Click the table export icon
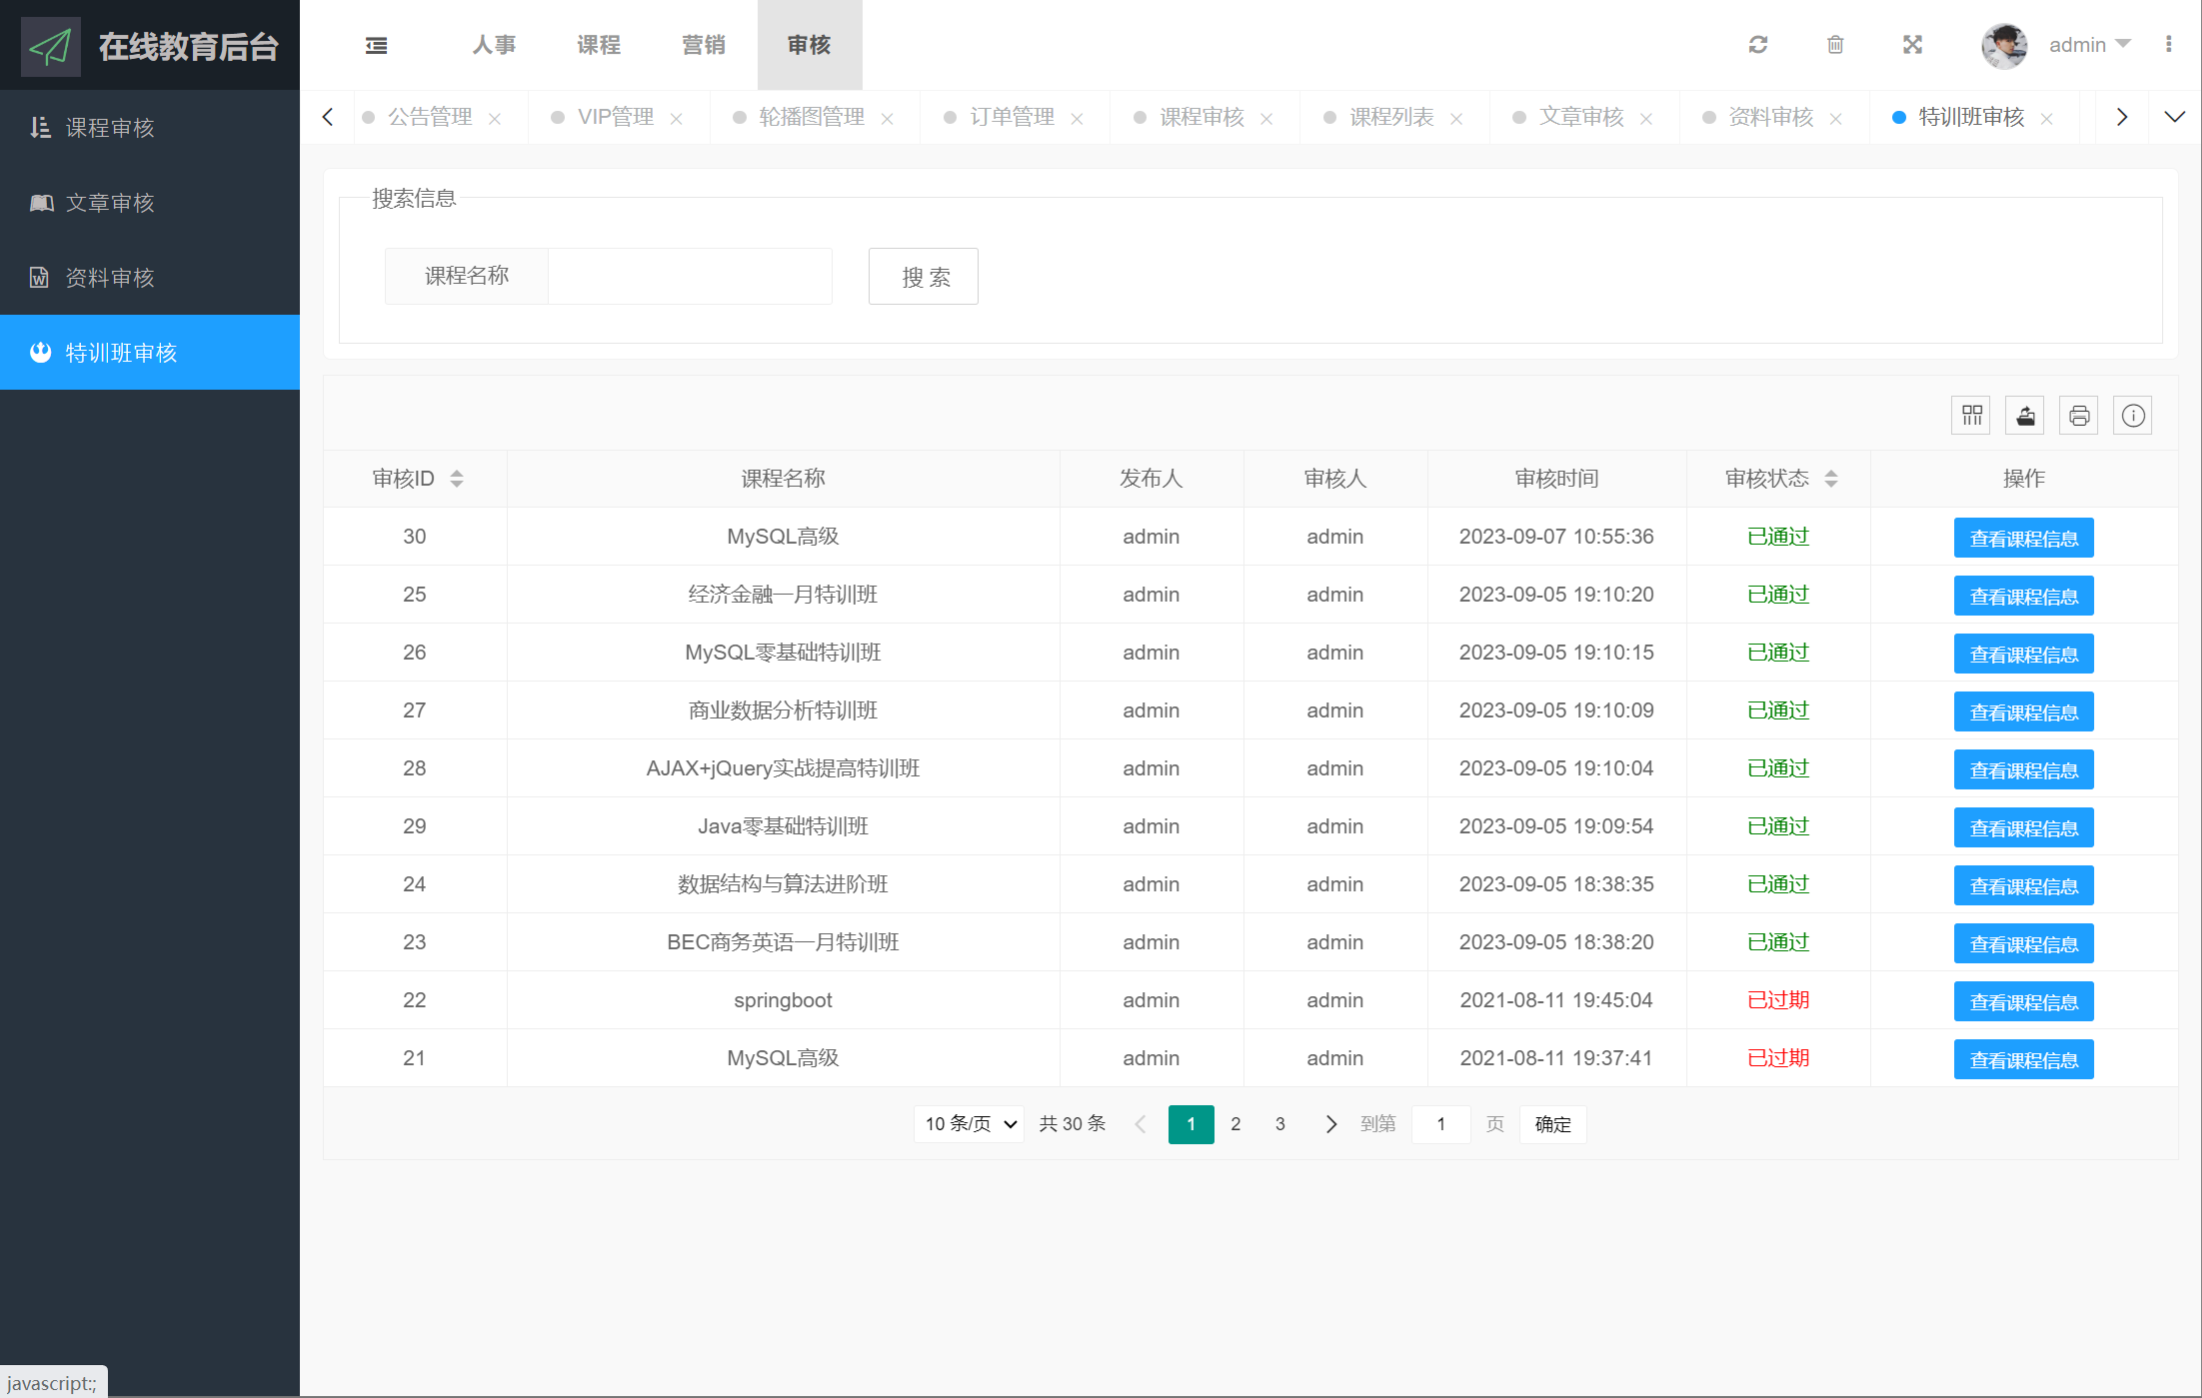The height and width of the screenshot is (1398, 2202). 2025,415
